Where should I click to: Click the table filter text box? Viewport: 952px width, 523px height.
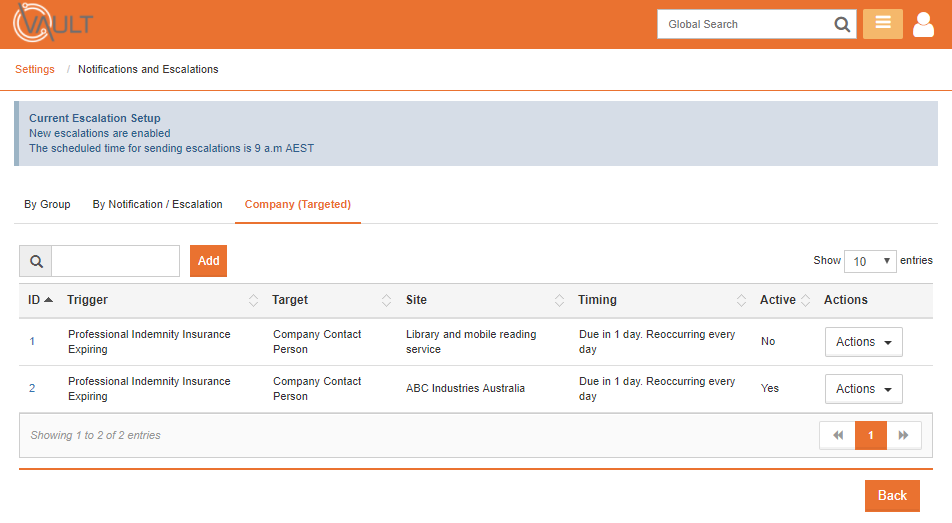[115, 261]
